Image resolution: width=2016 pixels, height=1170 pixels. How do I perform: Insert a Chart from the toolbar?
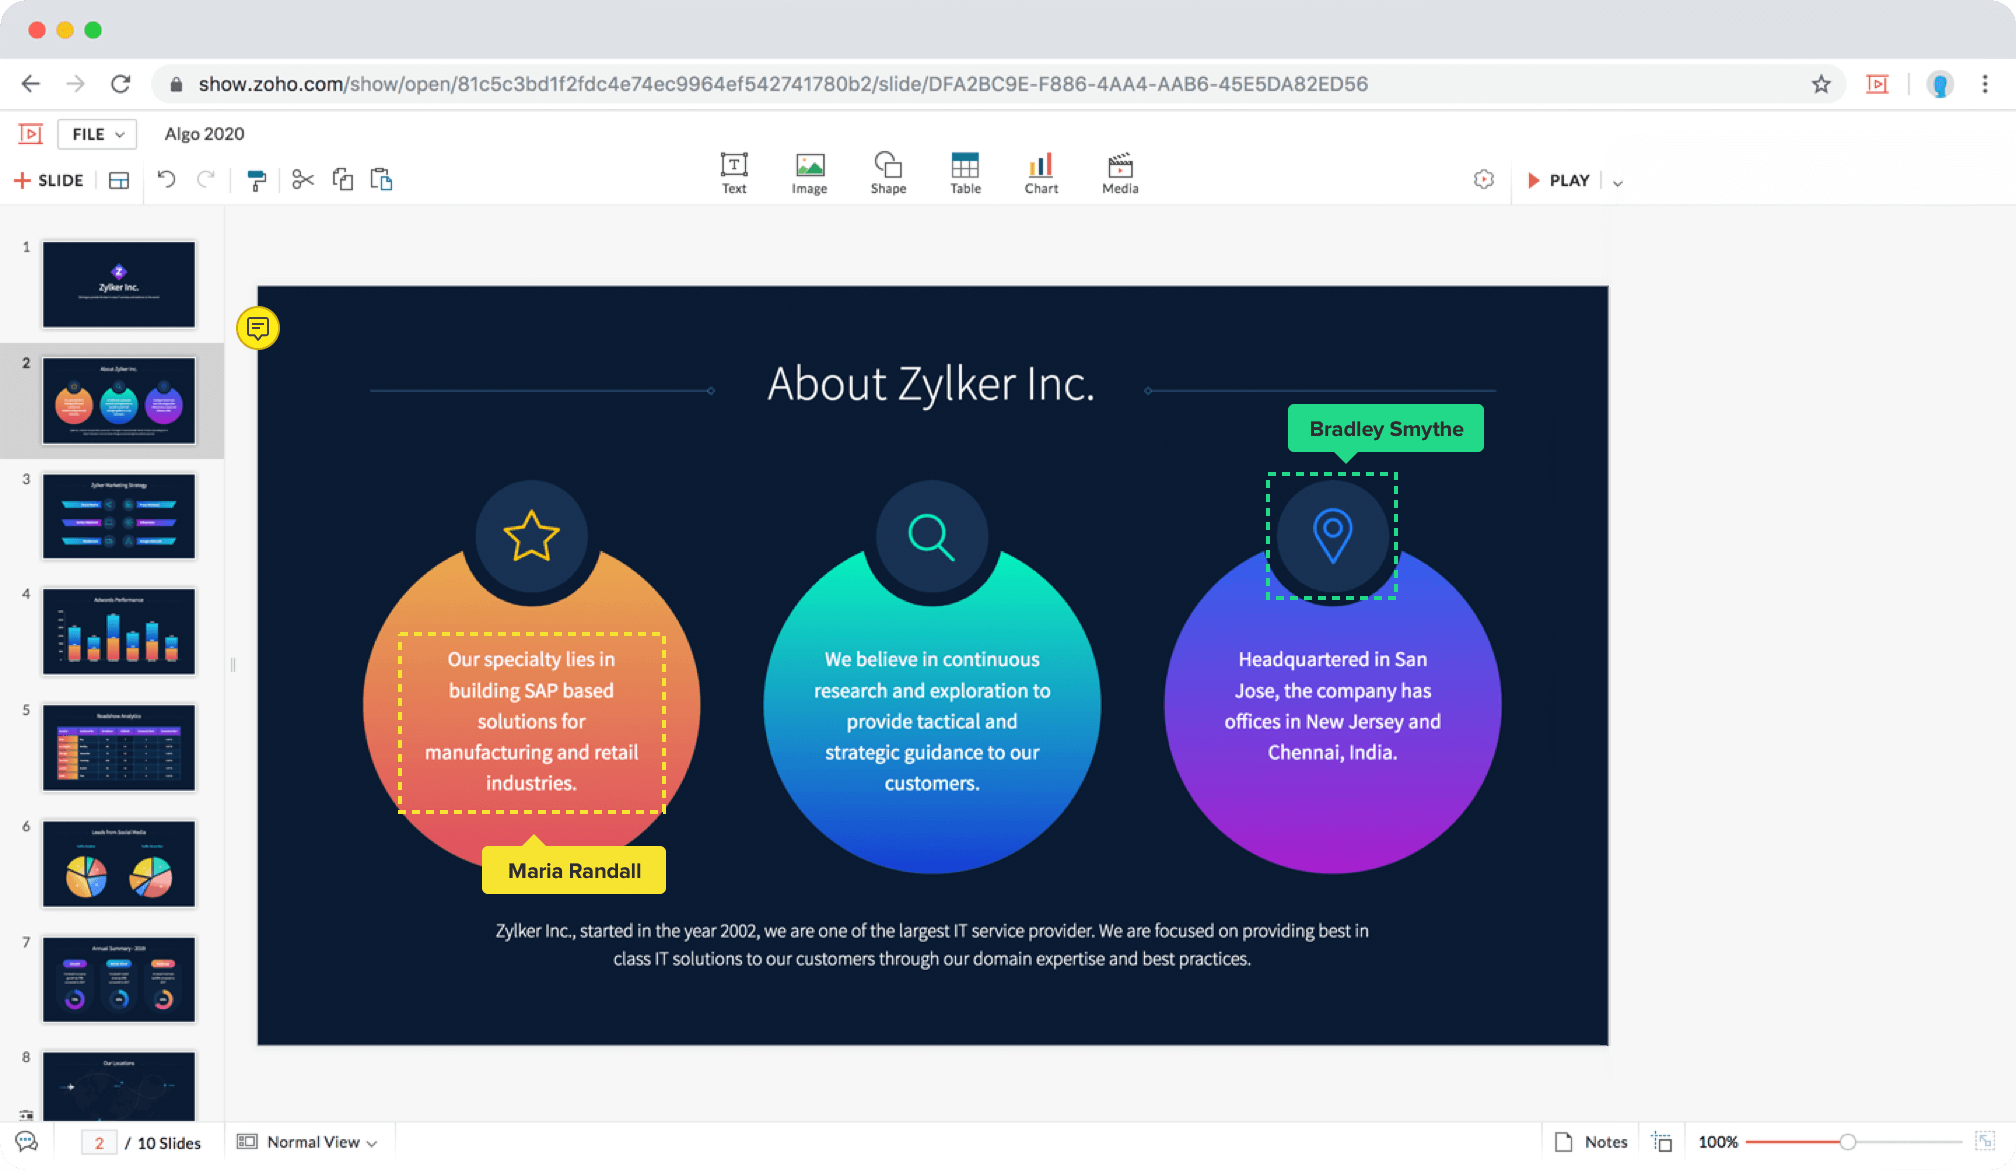coord(1040,173)
